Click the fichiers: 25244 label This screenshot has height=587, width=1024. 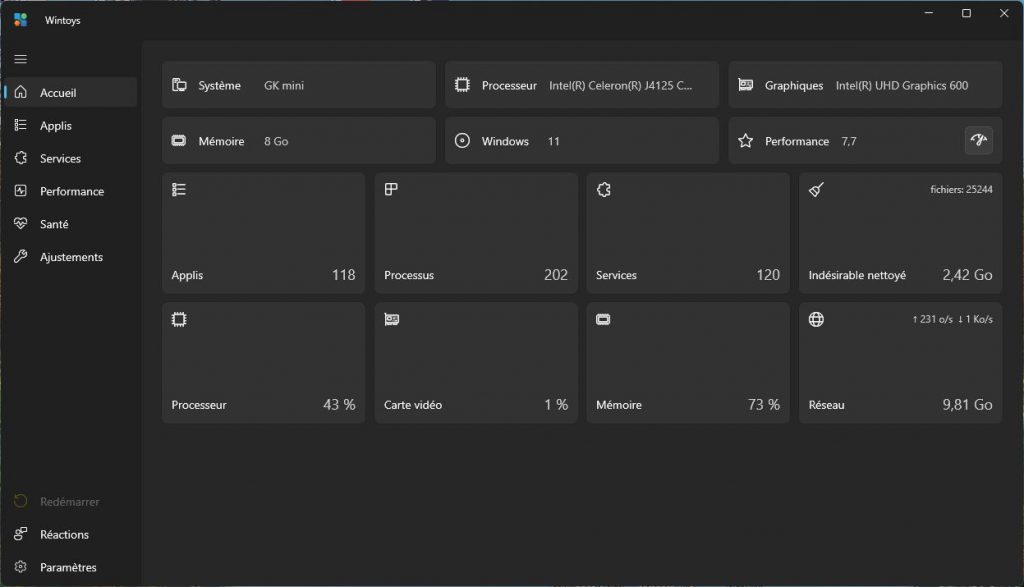click(961, 189)
